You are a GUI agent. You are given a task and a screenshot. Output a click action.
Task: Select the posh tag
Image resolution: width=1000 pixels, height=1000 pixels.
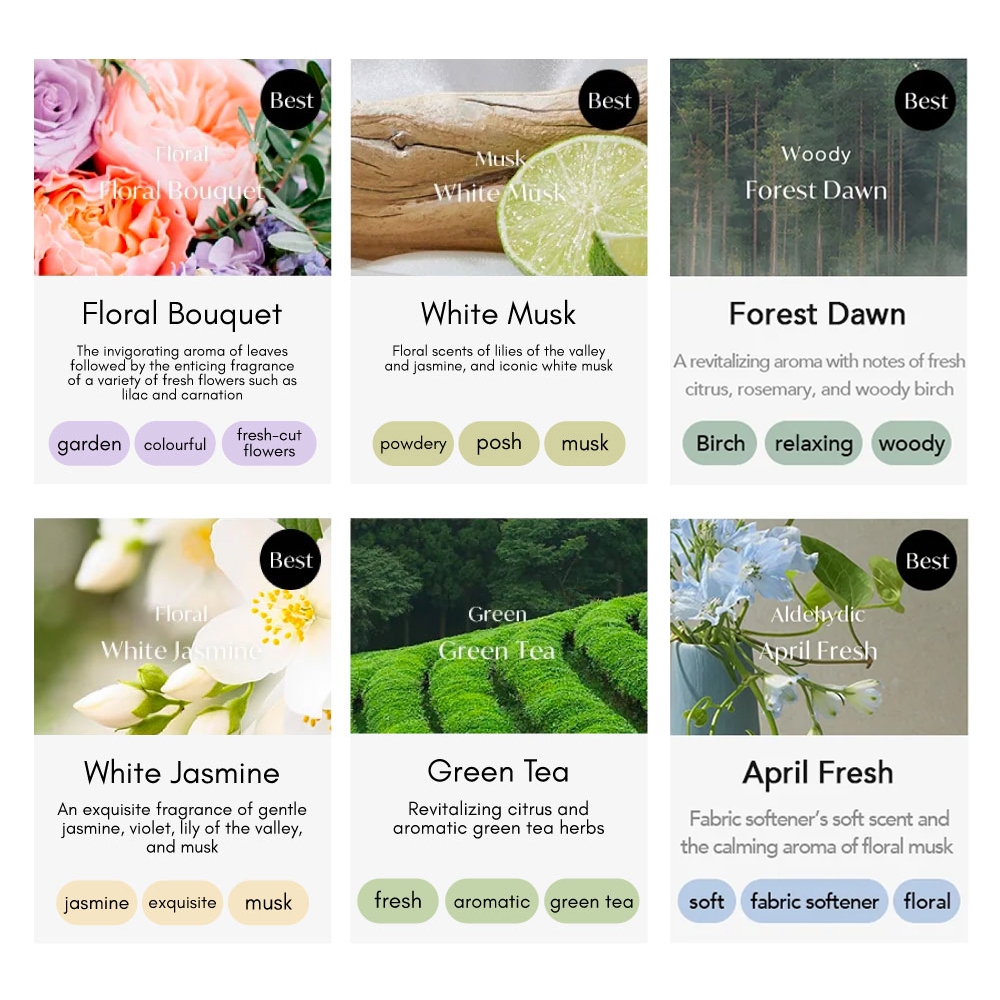pyautogui.click(x=499, y=443)
